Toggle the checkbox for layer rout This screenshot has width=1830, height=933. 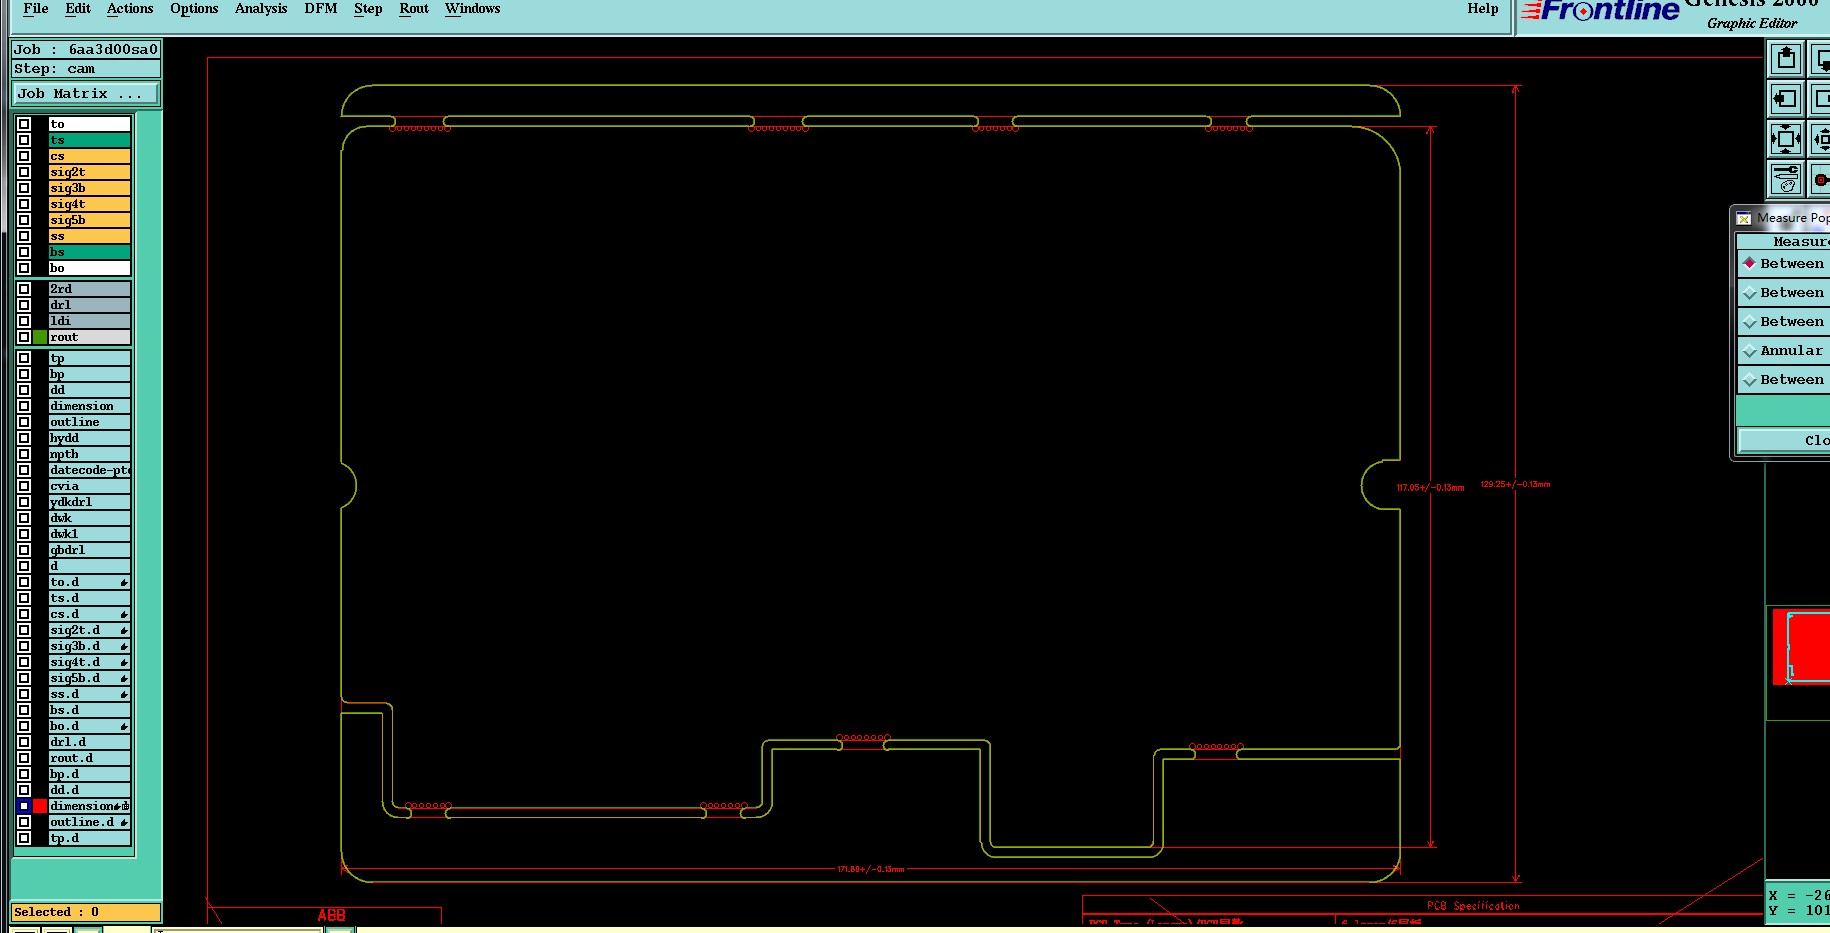[x=24, y=337]
